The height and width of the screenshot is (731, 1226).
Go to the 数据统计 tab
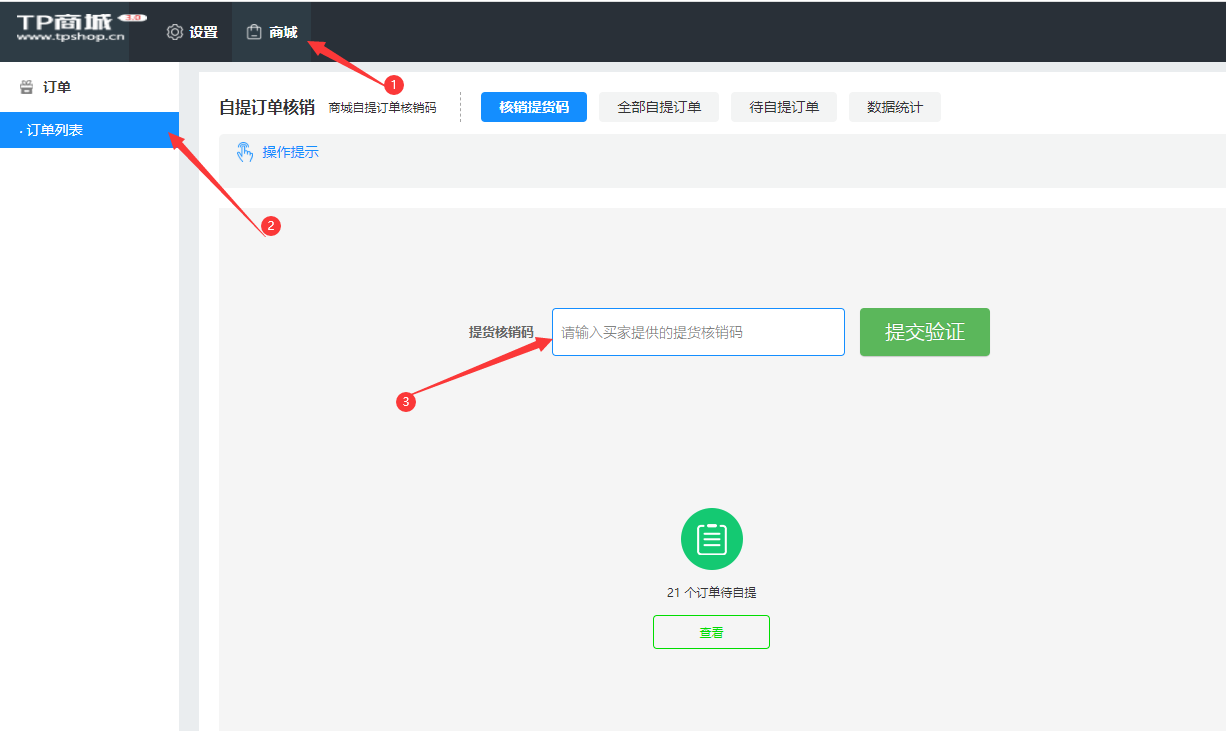point(894,107)
